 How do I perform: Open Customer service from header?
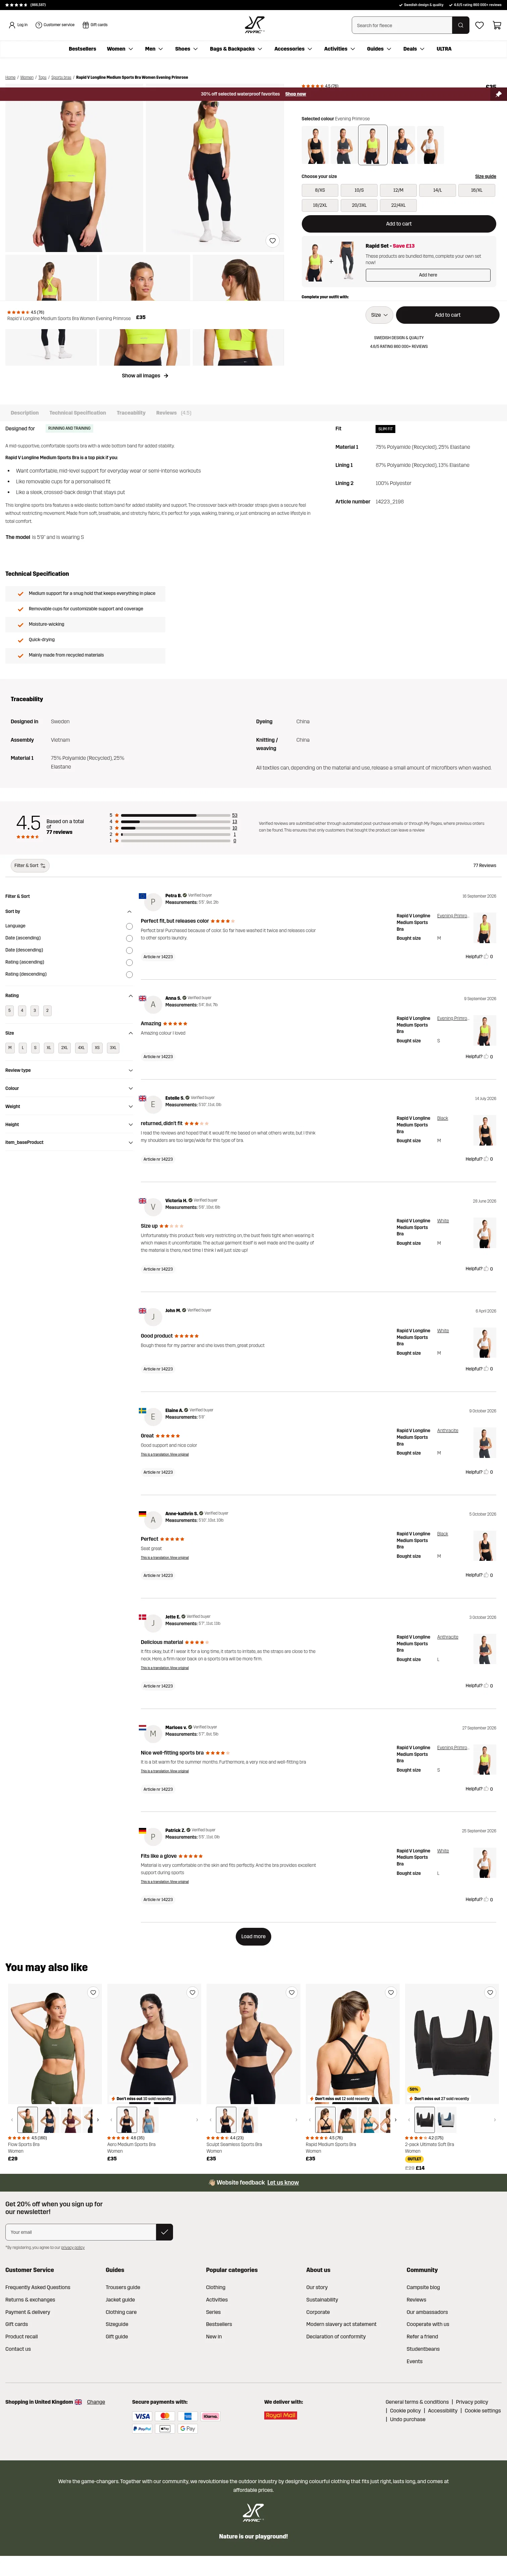pyautogui.click(x=55, y=25)
